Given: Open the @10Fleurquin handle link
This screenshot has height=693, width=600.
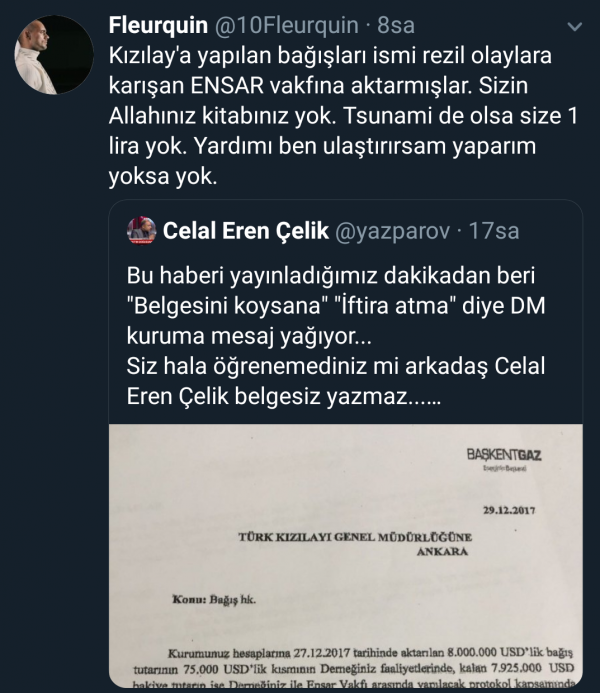Looking at the screenshot, I should [287, 25].
